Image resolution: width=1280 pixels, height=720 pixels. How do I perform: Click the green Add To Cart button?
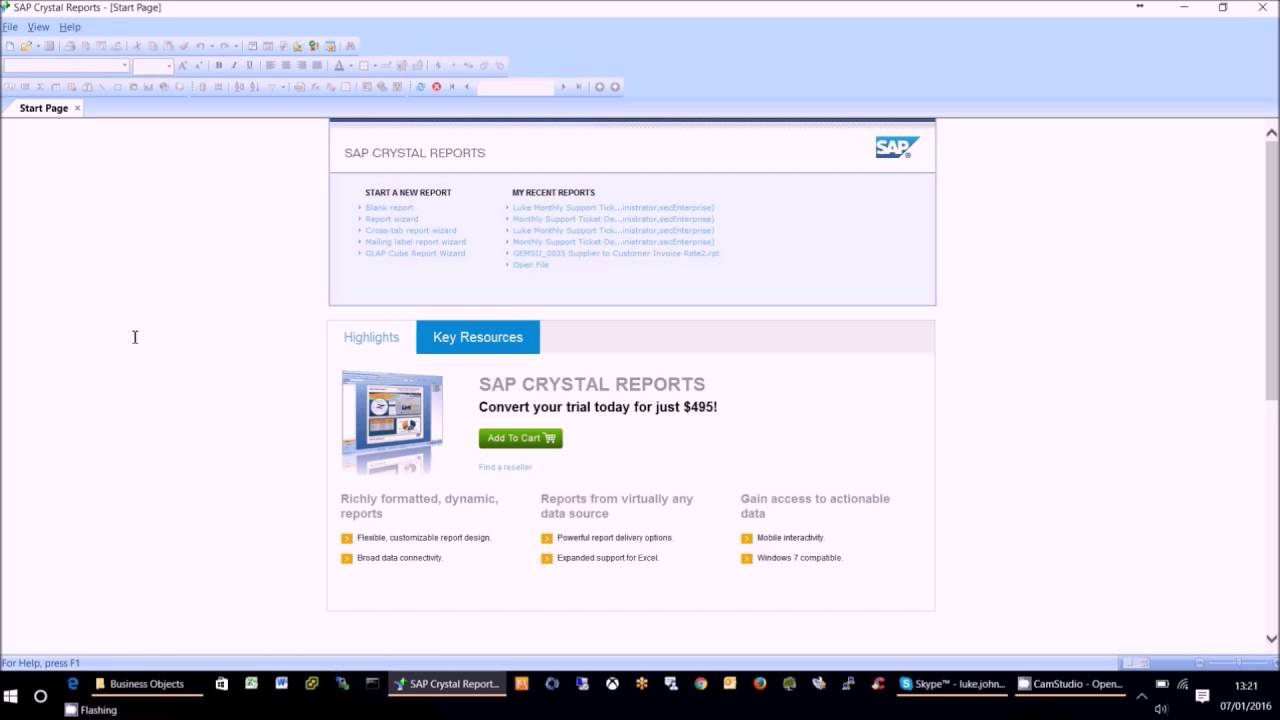pyautogui.click(x=521, y=438)
